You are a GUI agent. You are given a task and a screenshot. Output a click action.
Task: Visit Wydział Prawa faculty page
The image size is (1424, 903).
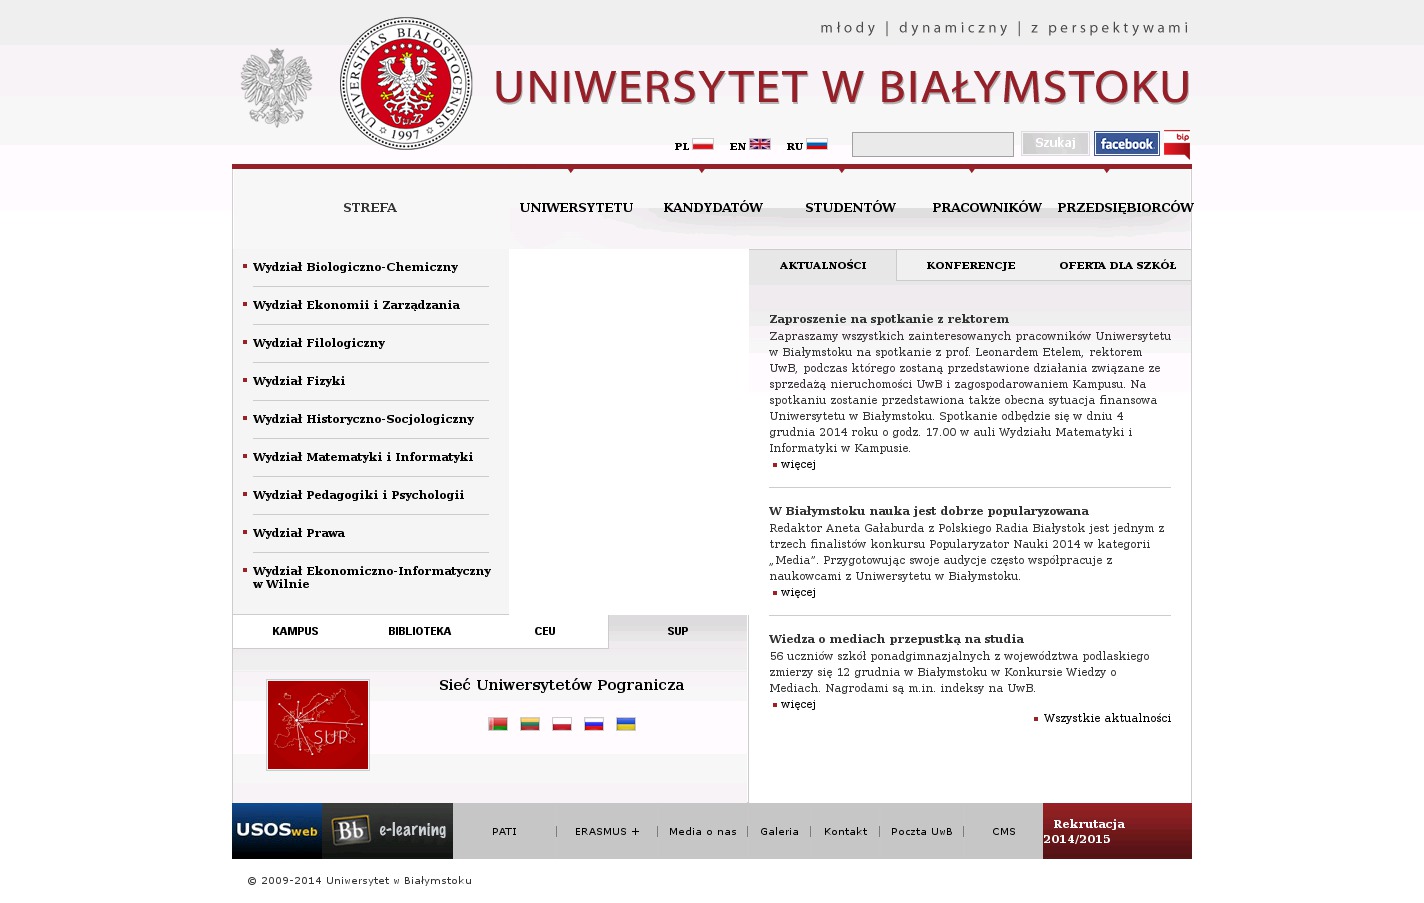[x=299, y=533]
